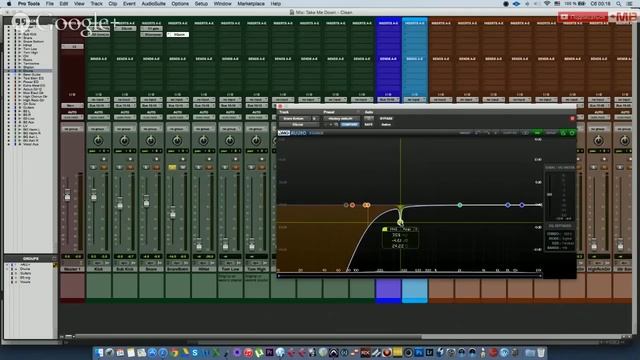This screenshot has height=360, width=640.
Task: Open Trash in the Dock
Action: point(541,353)
